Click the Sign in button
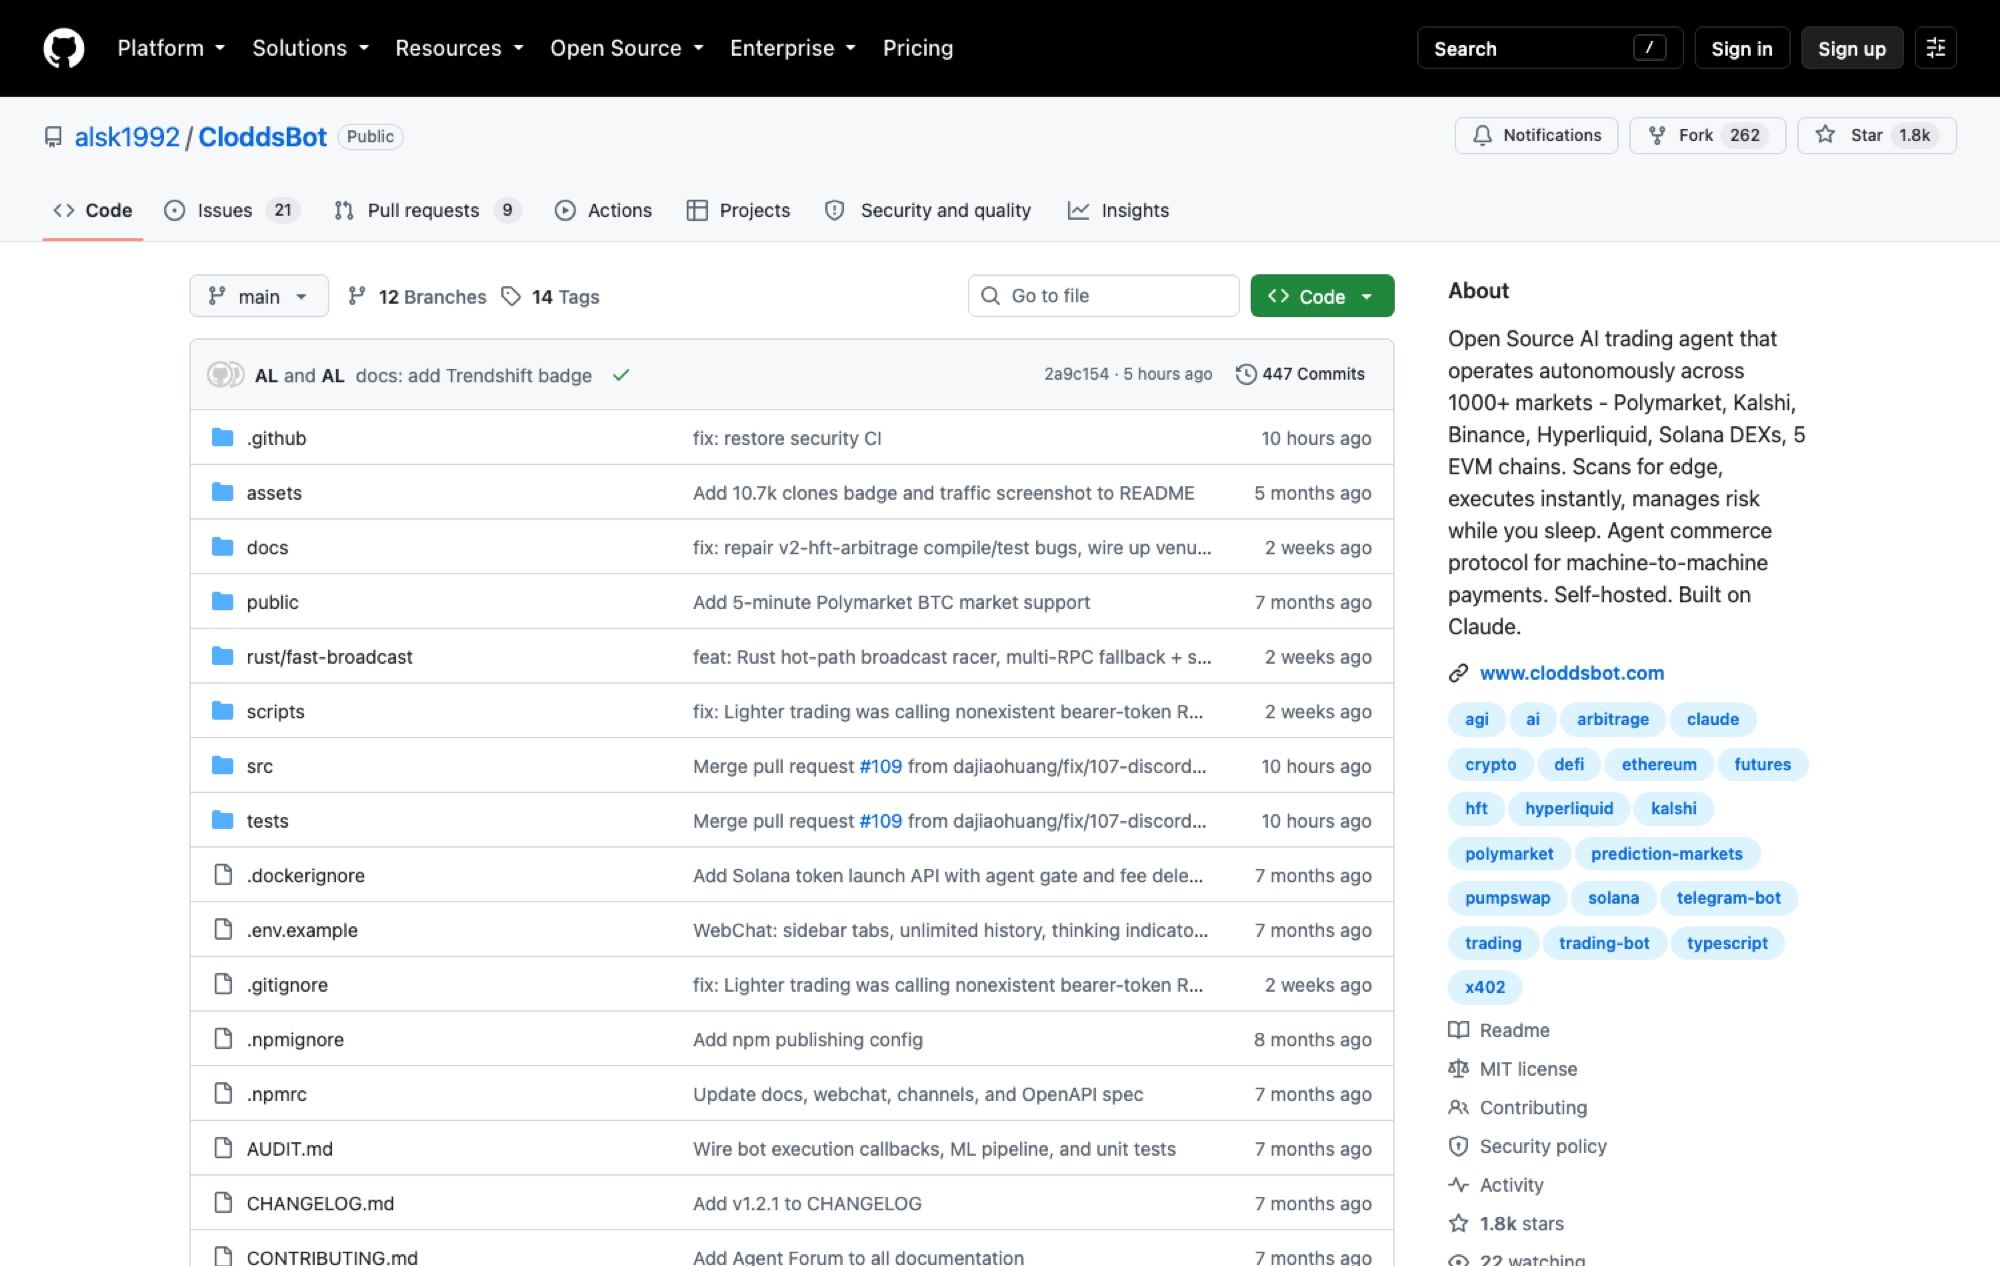The width and height of the screenshot is (2000, 1266). pos(1741,48)
